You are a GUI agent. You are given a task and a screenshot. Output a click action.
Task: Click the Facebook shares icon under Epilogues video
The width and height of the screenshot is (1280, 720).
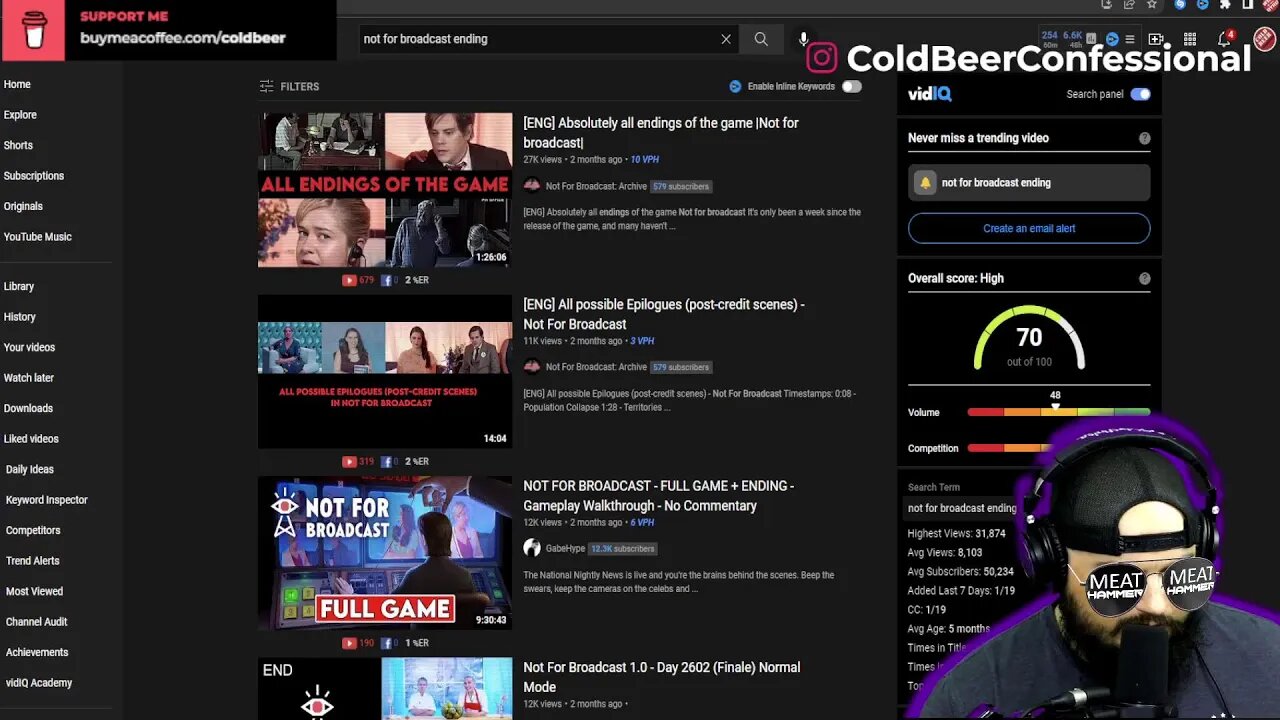tap(386, 462)
